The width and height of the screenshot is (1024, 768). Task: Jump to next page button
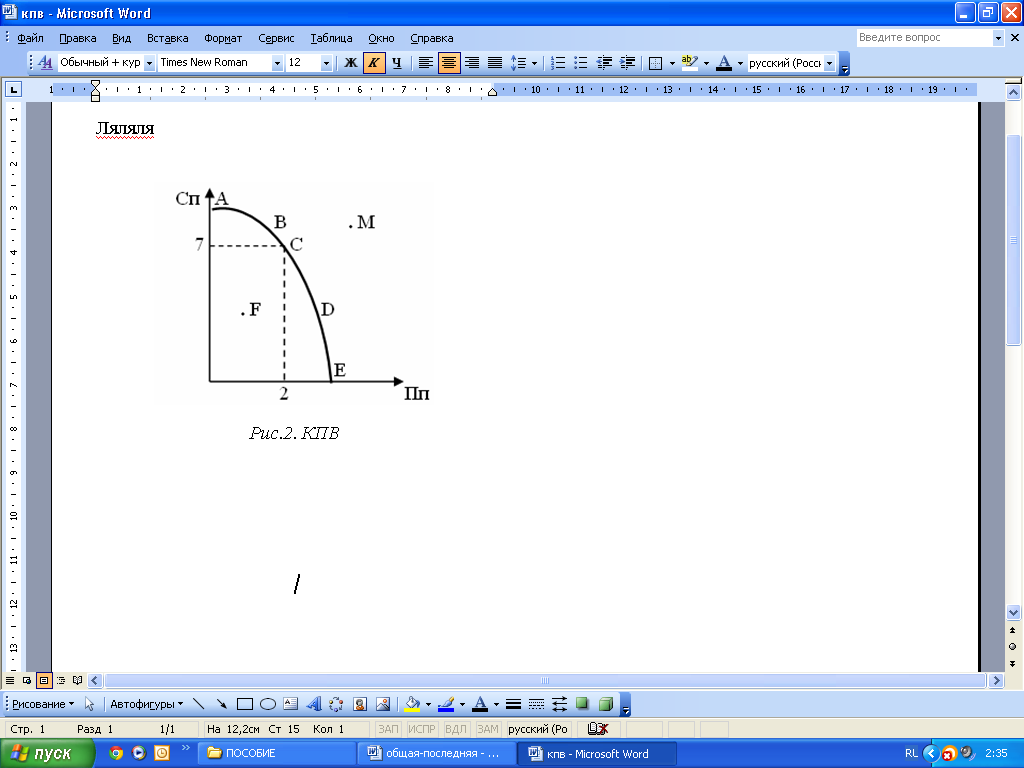(x=1013, y=664)
